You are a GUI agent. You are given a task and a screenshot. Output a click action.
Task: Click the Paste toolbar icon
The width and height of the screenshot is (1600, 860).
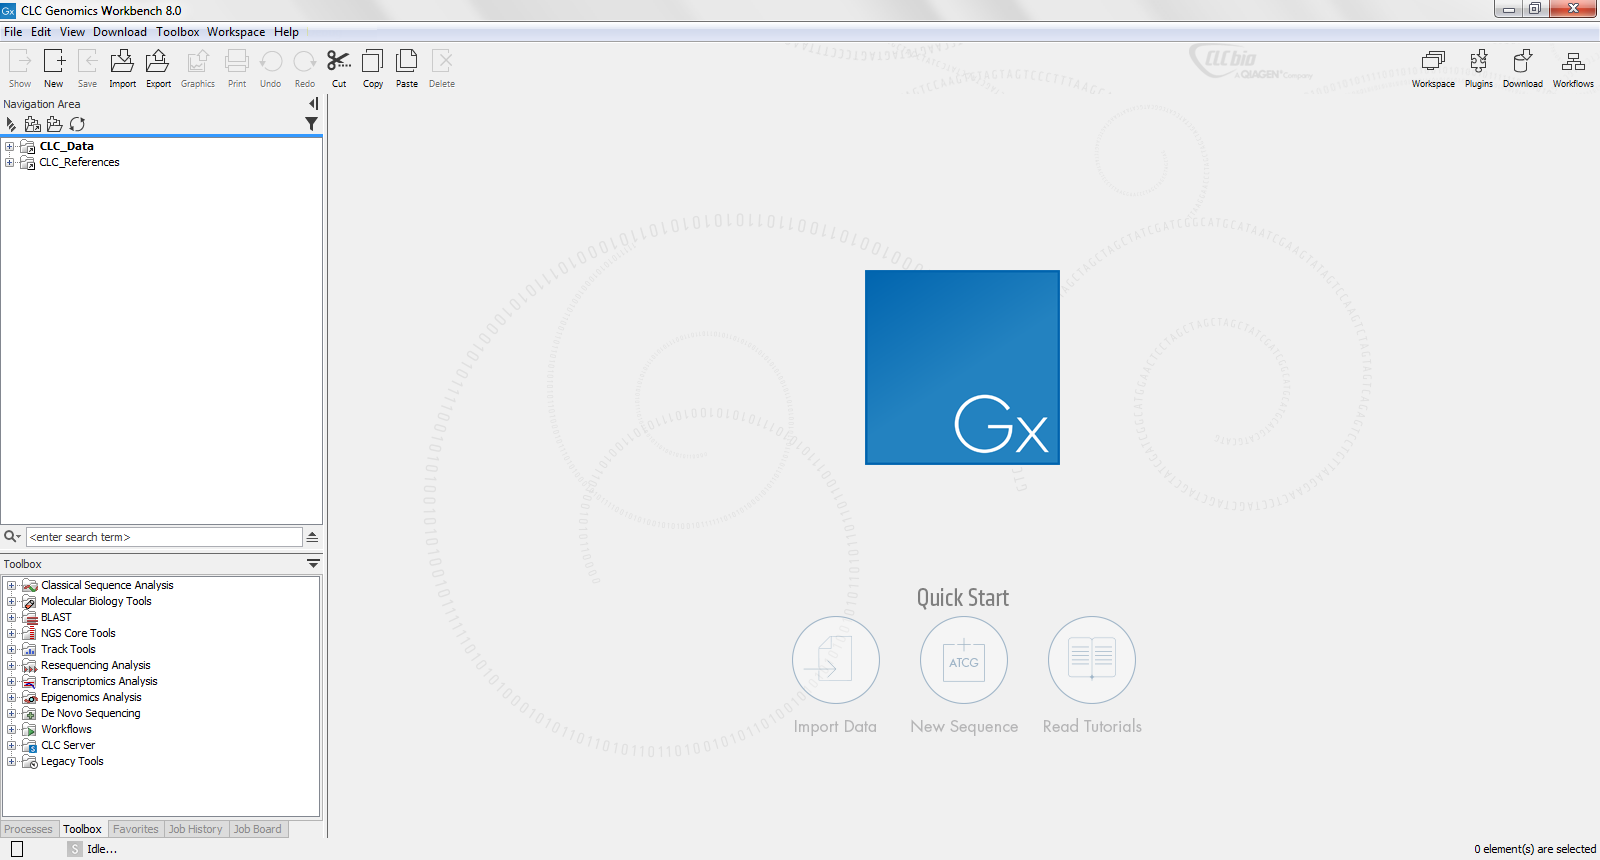pos(407,68)
